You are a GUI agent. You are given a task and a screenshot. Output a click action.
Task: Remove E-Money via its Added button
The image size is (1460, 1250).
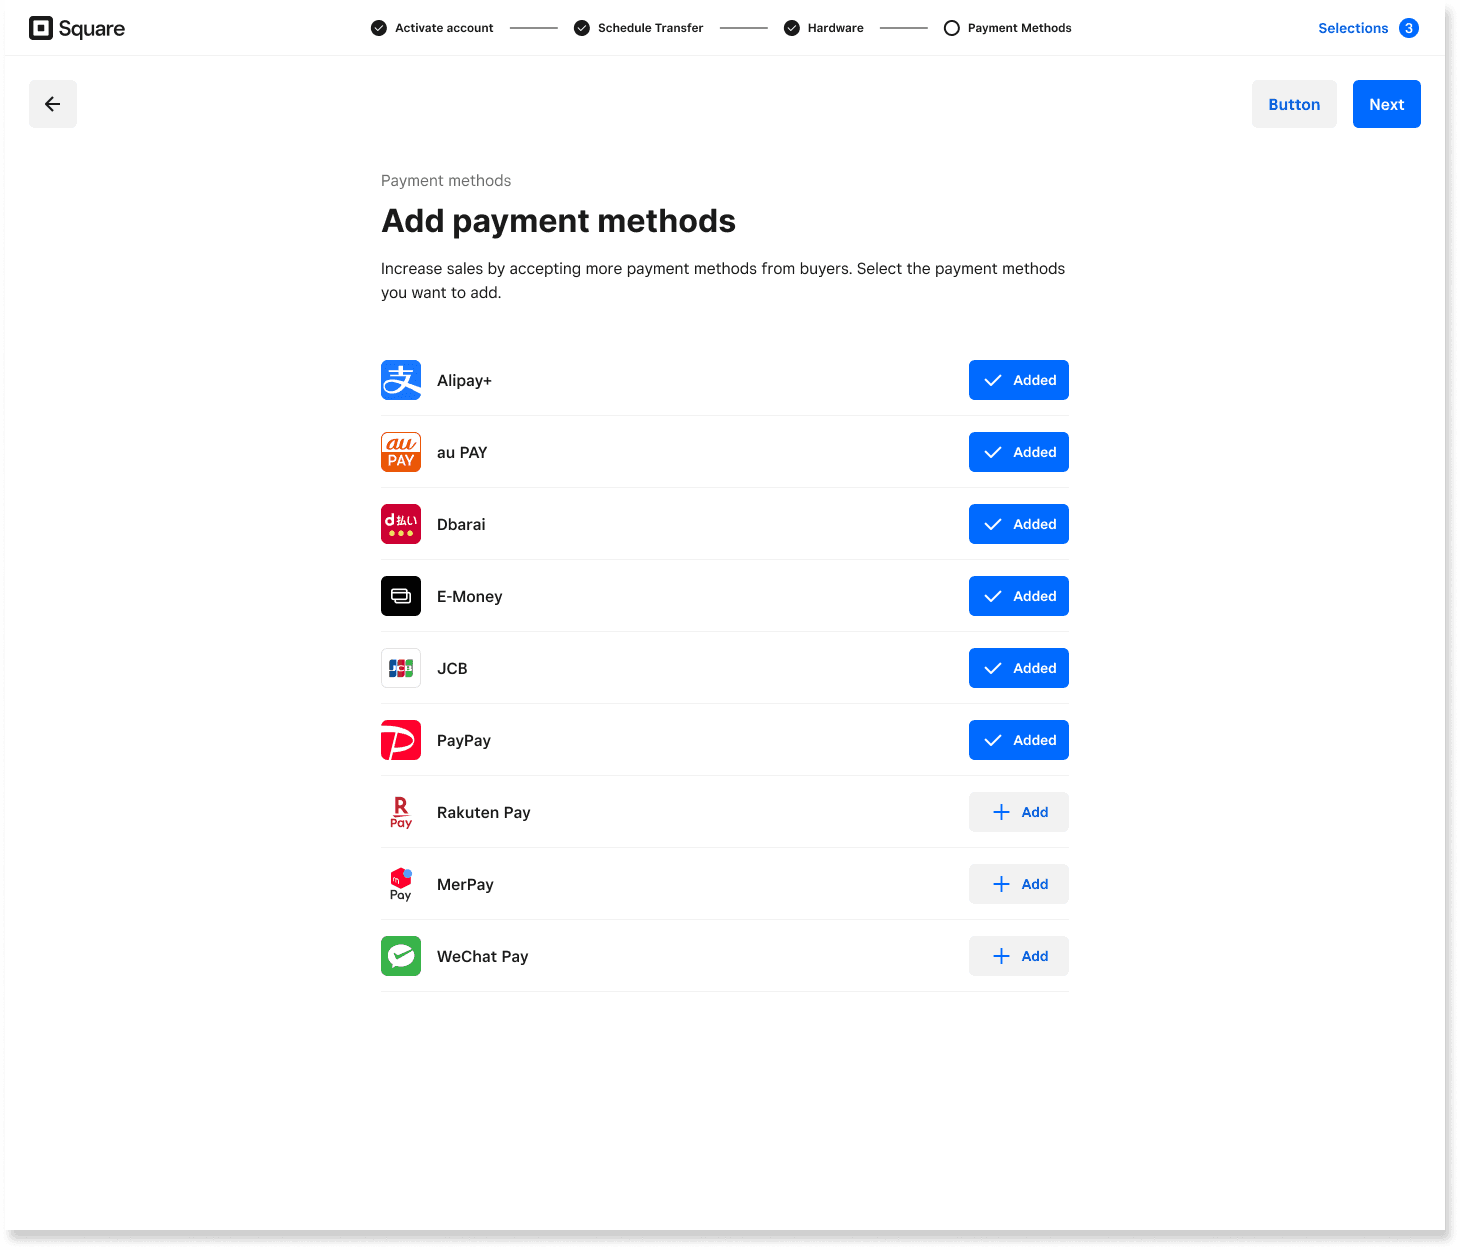coord(1019,596)
